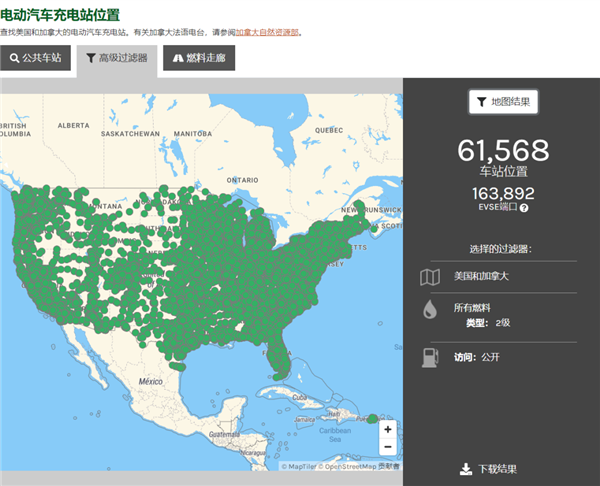Switch to the 高级过滤器 tab
This screenshot has width=600, height=486.
(x=117, y=59)
